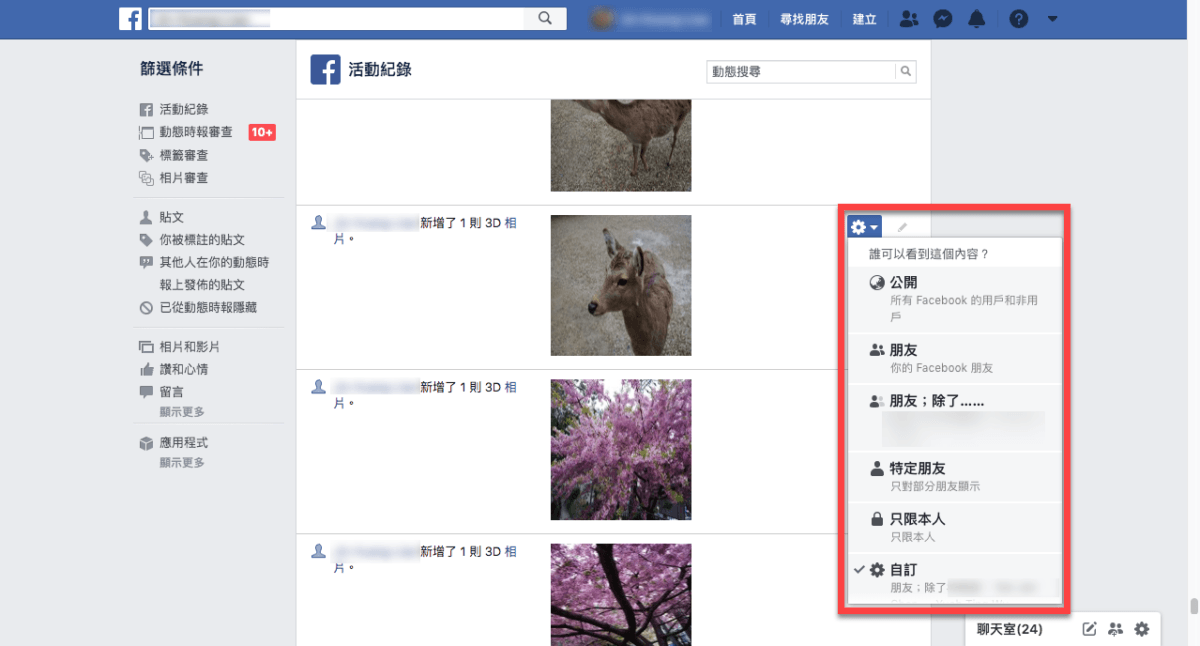Expand the account menu arrow in top bar
Viewport: 1200px width, 646px height.
(x=1052, y=19)
